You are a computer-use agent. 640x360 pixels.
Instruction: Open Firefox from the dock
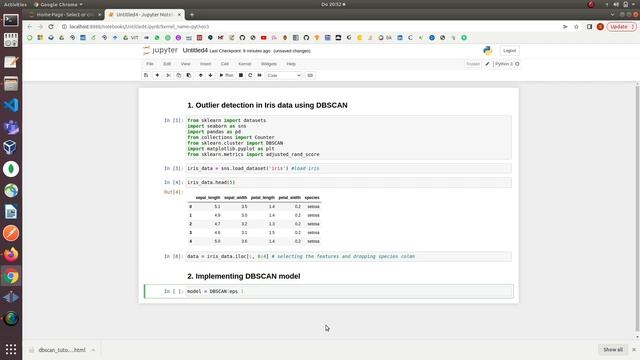(x=11, y=255)
